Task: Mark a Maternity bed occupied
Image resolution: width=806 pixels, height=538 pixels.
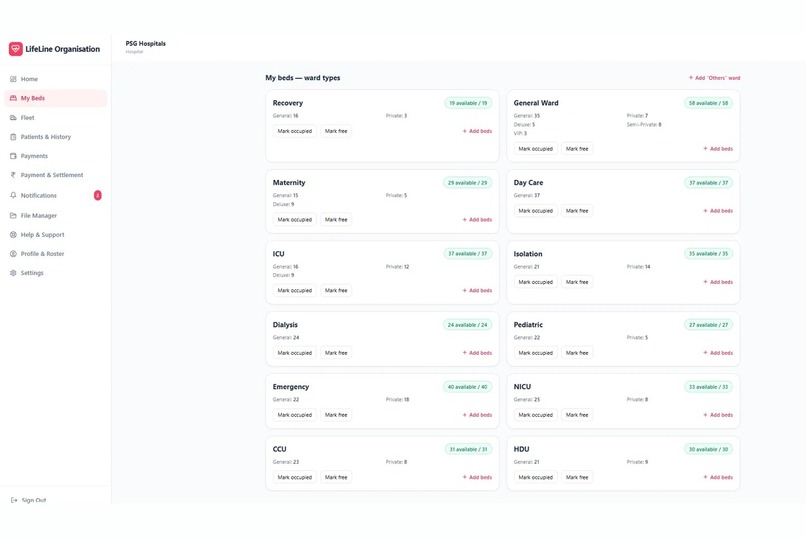Action: 295,219
